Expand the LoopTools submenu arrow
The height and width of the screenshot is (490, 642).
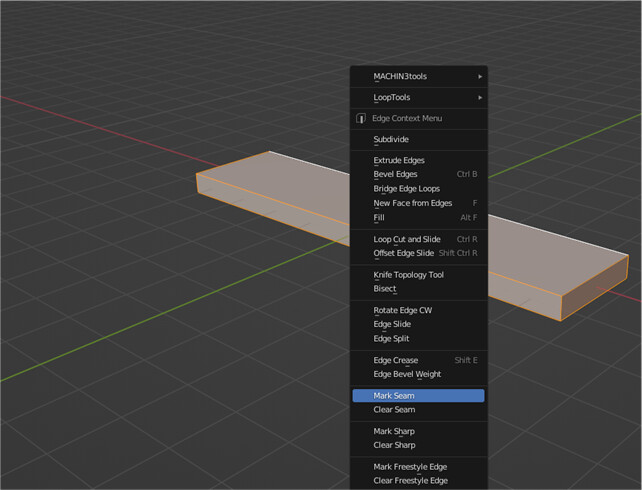pyautogui.click(x=480, y=97)
